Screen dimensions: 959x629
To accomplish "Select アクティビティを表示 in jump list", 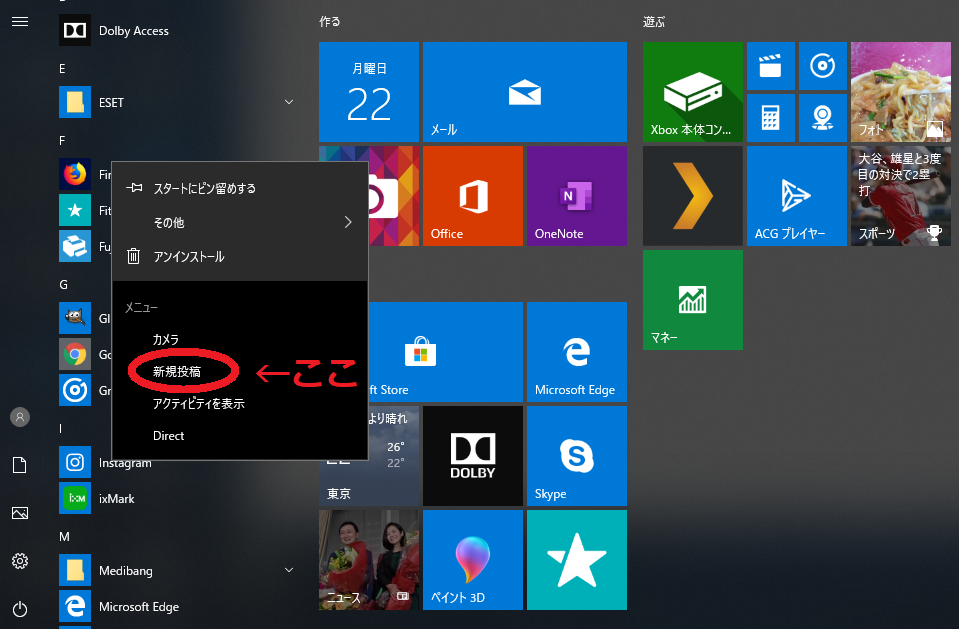I will coord(240,403).
